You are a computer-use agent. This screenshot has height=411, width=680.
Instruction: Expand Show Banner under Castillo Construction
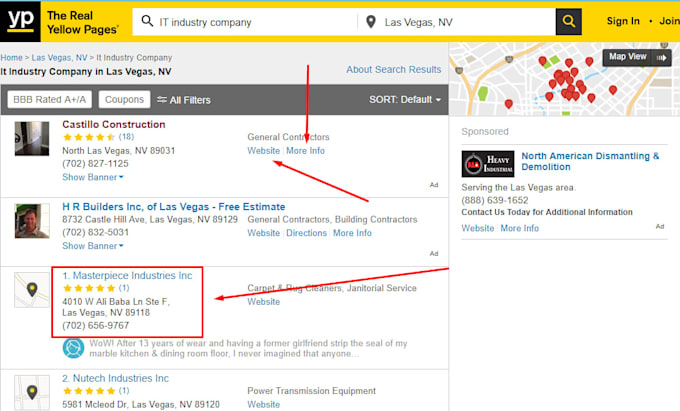pos(93,177)
